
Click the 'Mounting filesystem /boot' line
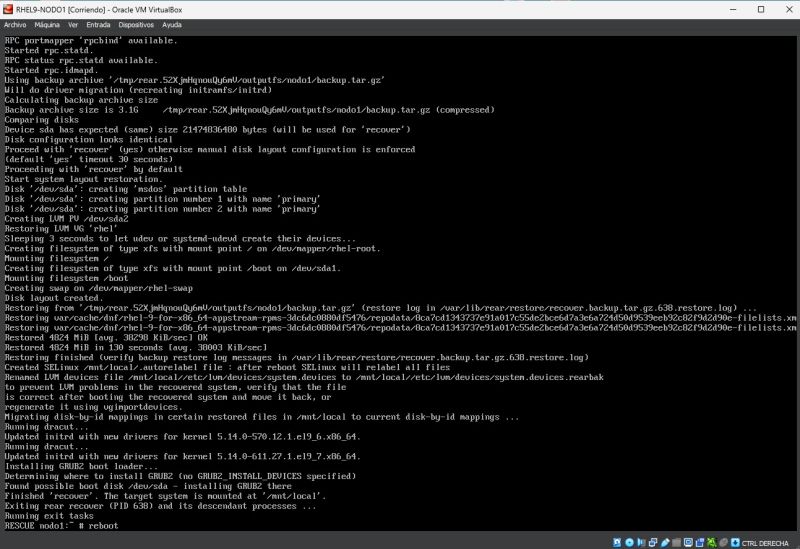click(x=66, y=278)
